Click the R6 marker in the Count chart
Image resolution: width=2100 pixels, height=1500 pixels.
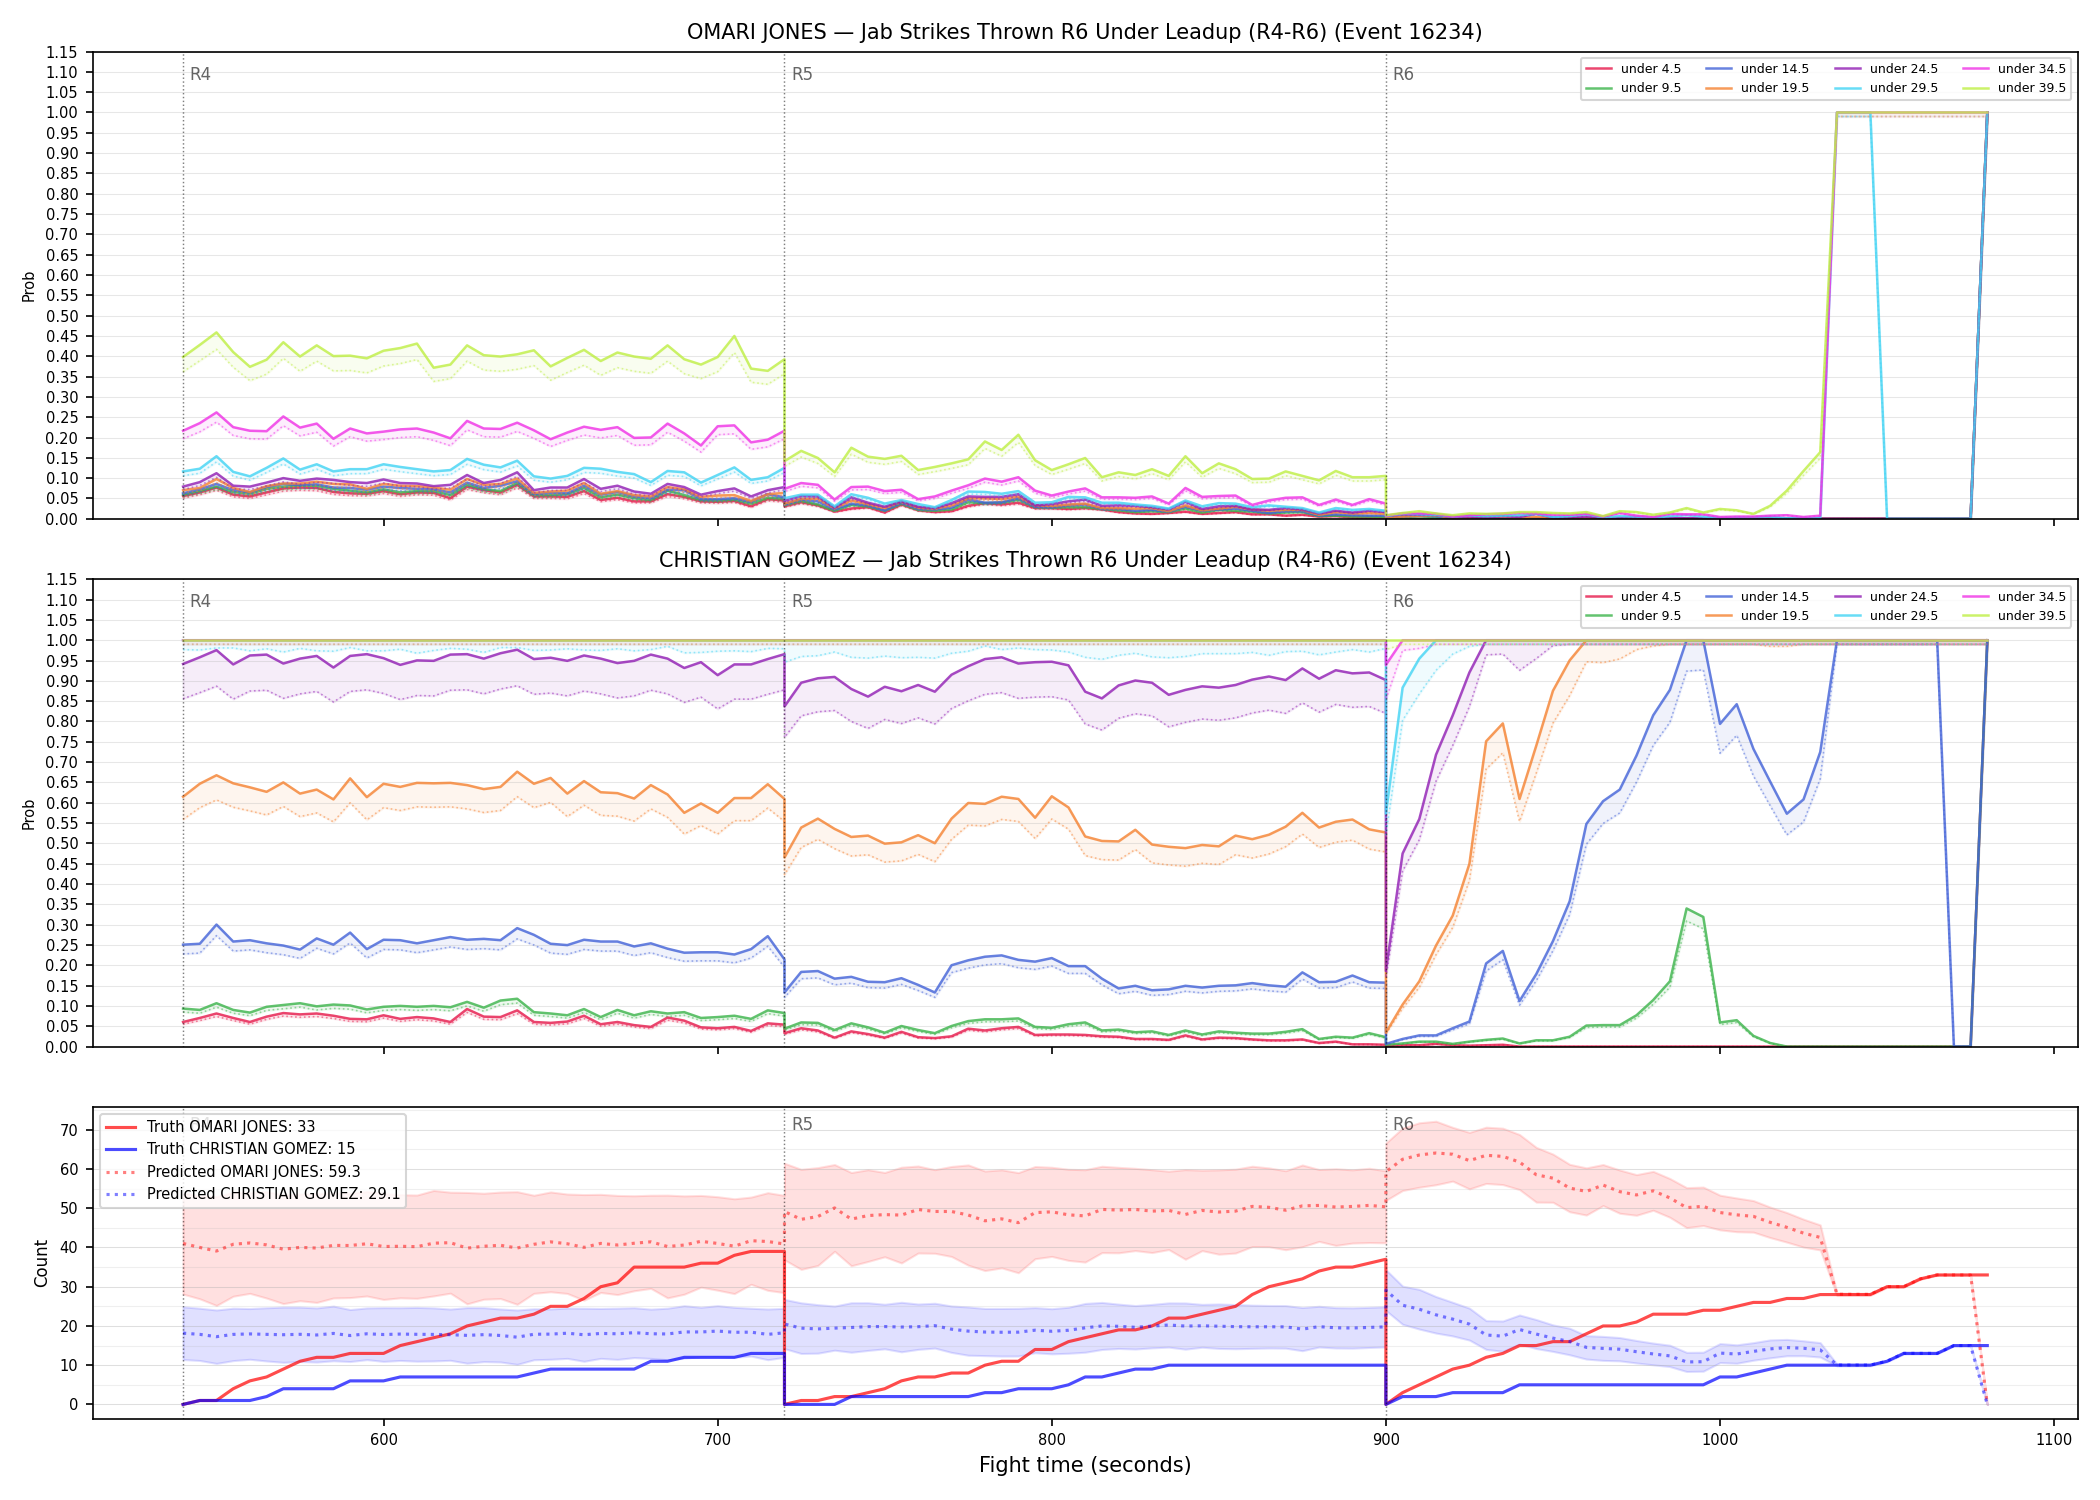pos(1403,1124)
